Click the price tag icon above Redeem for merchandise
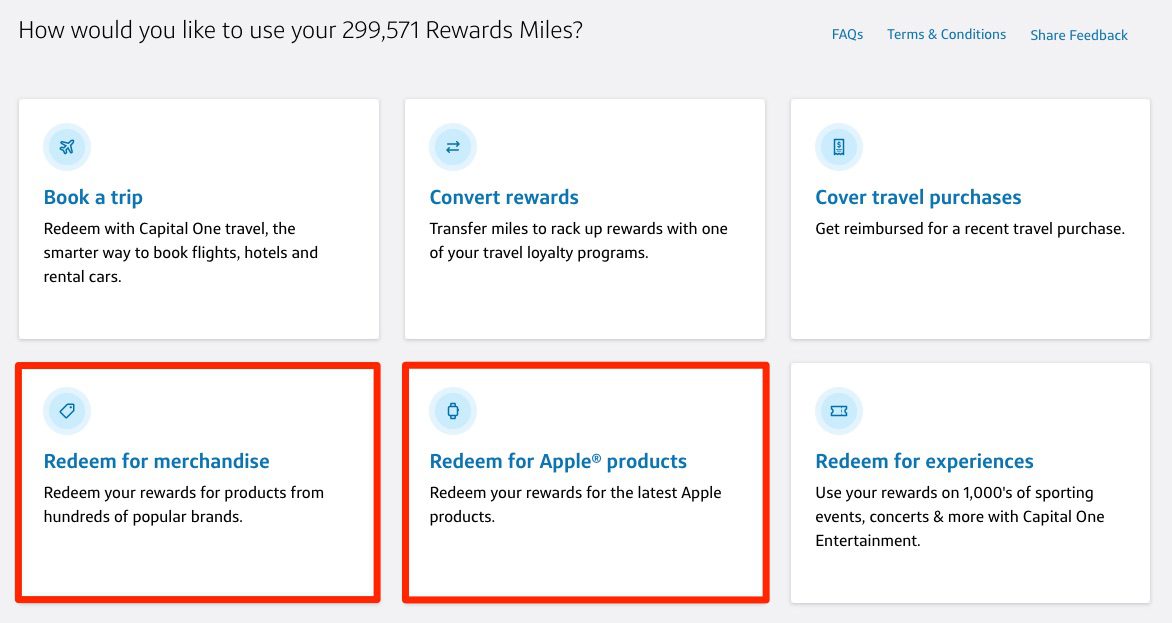This screenshot has height=623, width=1172. pyautogui.click(x=66, y=410)
